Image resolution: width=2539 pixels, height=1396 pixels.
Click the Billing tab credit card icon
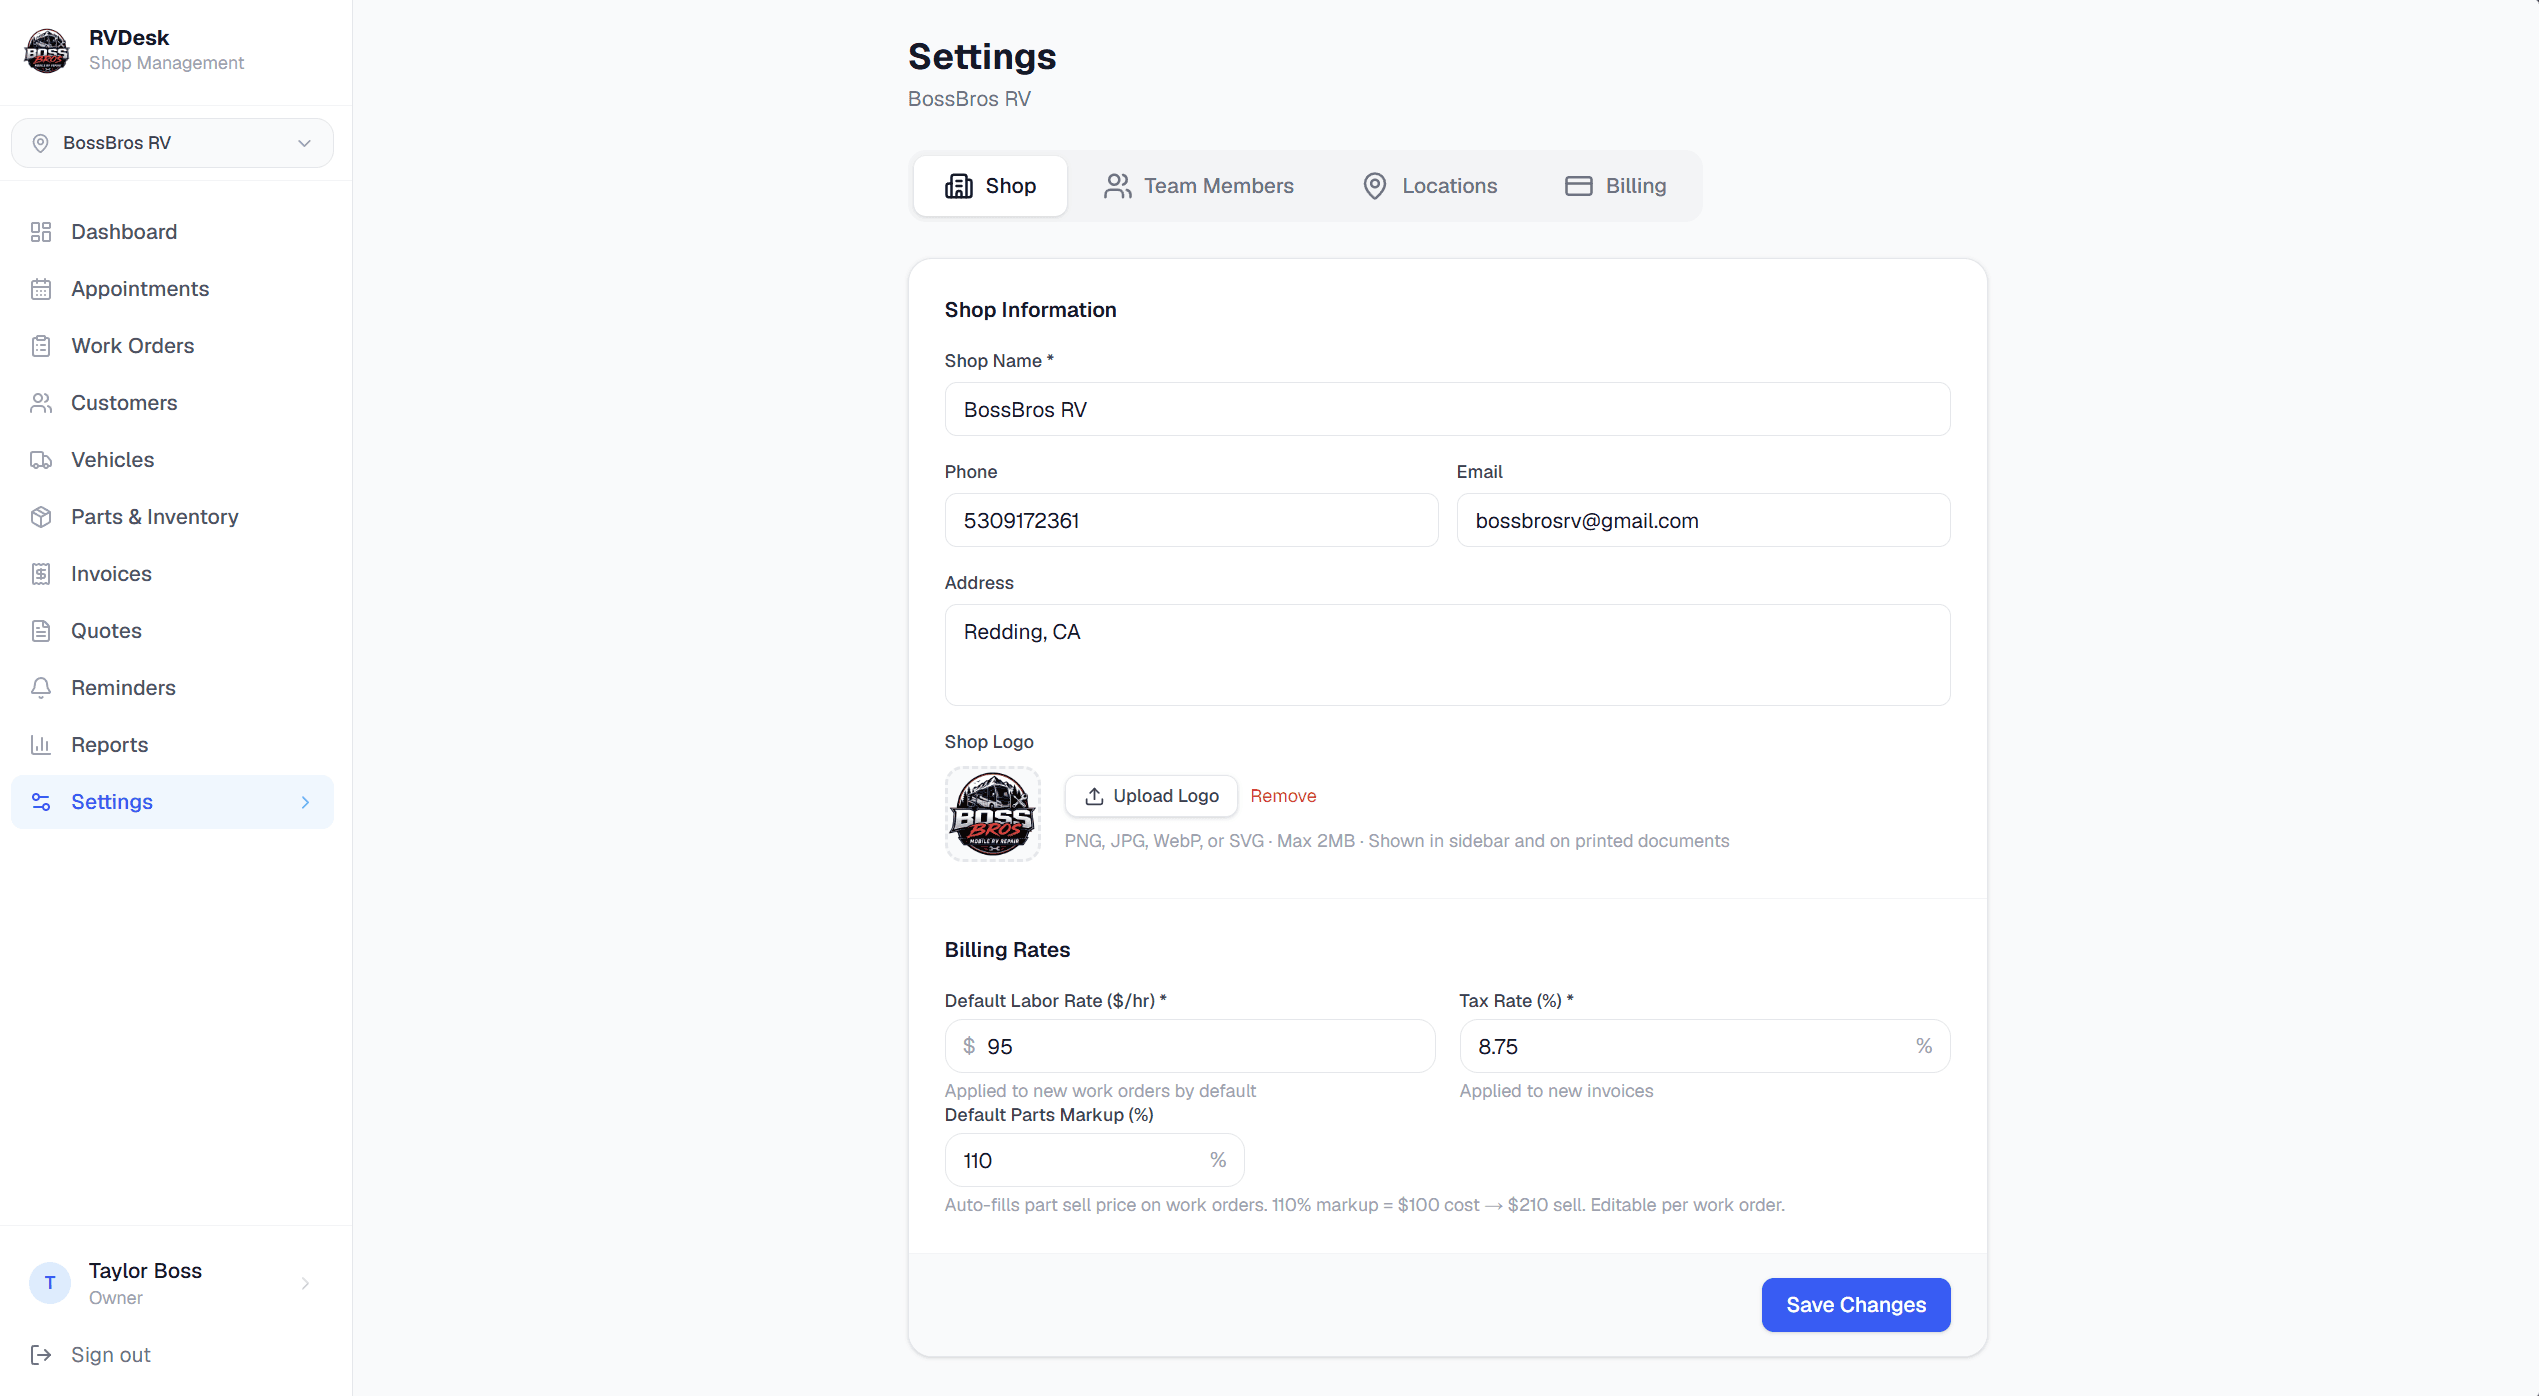[x=1579, y=186]
